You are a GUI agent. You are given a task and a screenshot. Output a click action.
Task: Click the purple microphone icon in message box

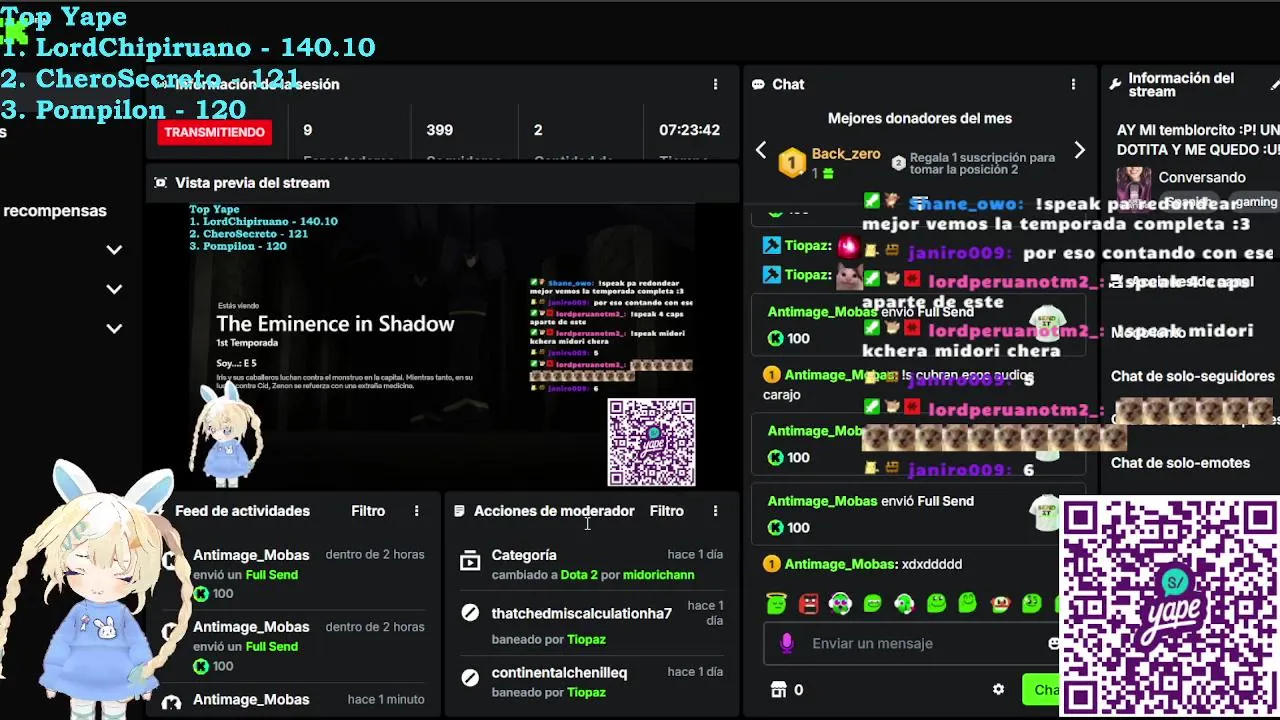787,644
